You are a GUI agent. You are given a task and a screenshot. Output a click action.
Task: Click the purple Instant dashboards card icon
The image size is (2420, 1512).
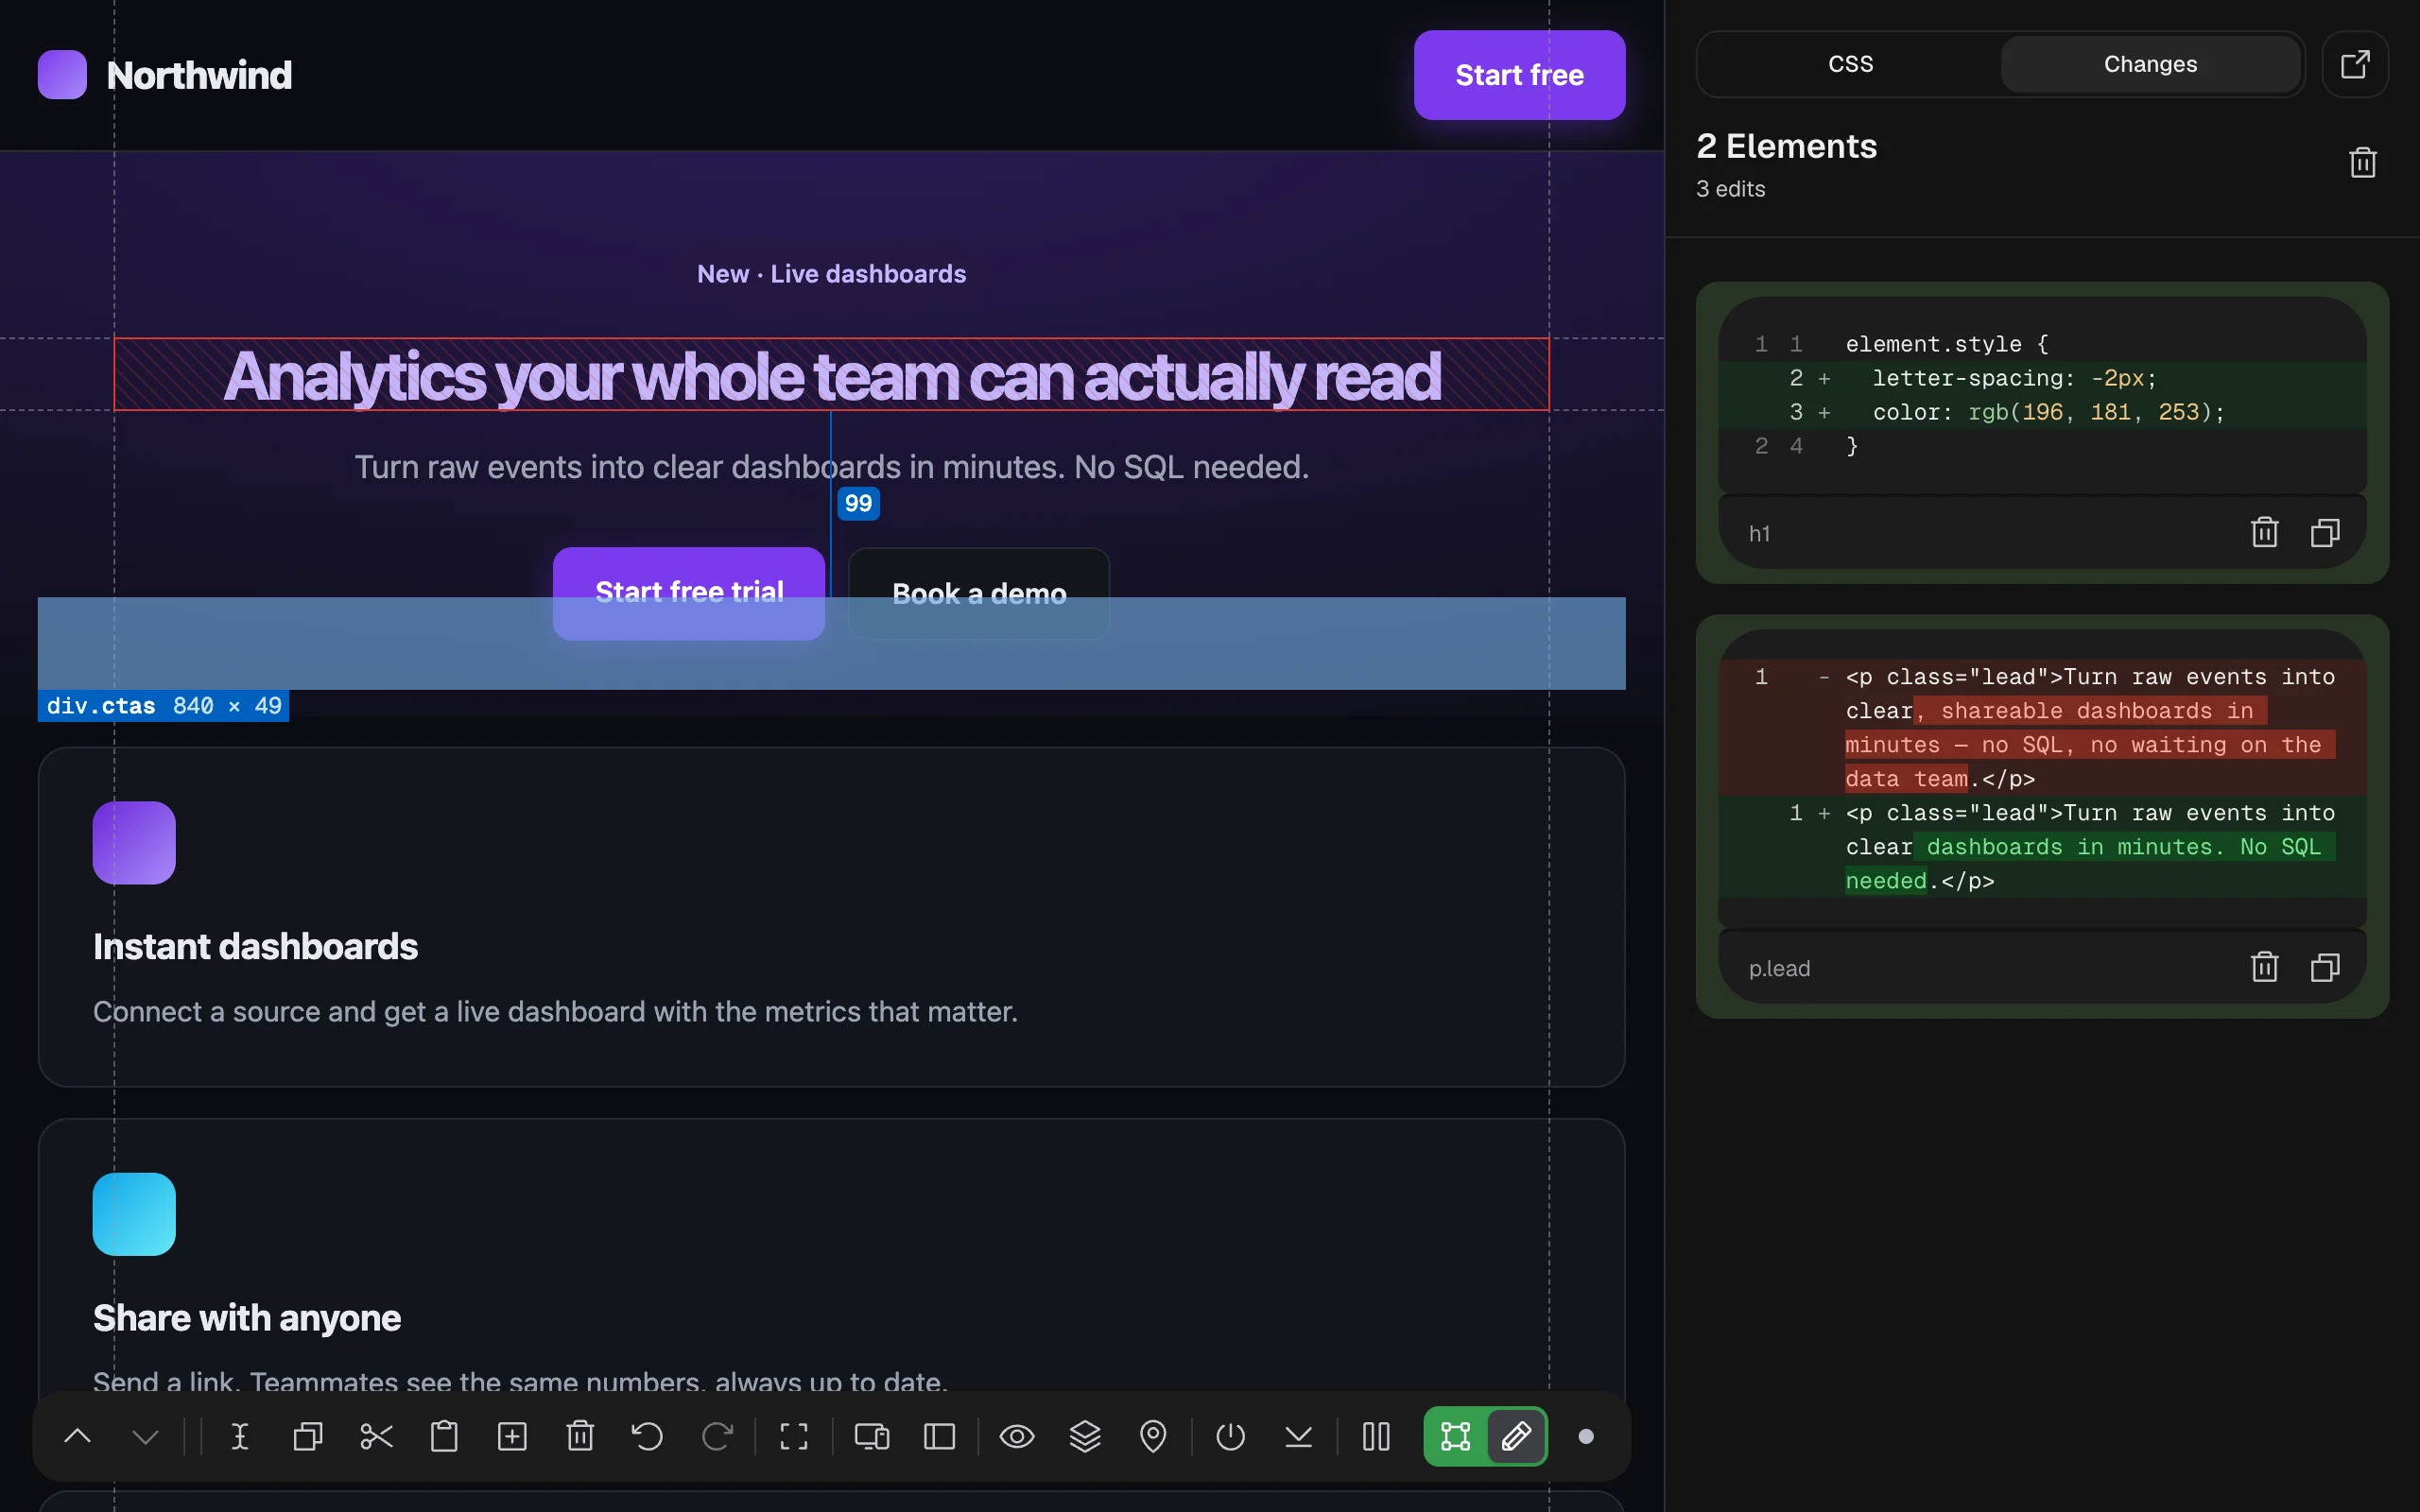[134, 843]
